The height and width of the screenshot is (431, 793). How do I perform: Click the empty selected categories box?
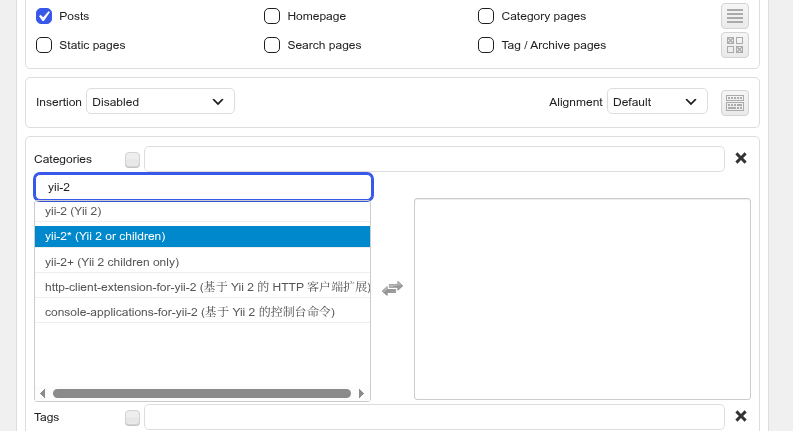582,299
